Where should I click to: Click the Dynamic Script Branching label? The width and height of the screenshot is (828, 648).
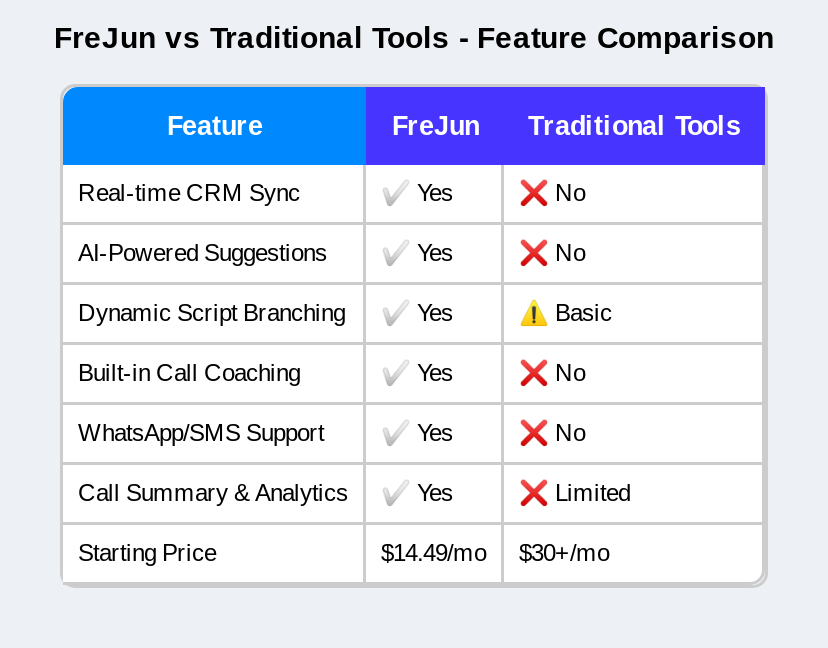click(212, 313)
